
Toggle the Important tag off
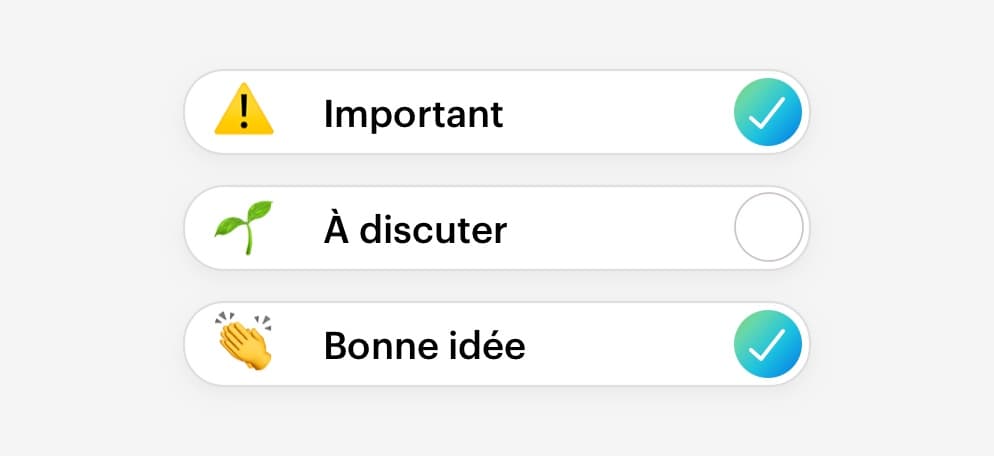[x=768, y=112]
